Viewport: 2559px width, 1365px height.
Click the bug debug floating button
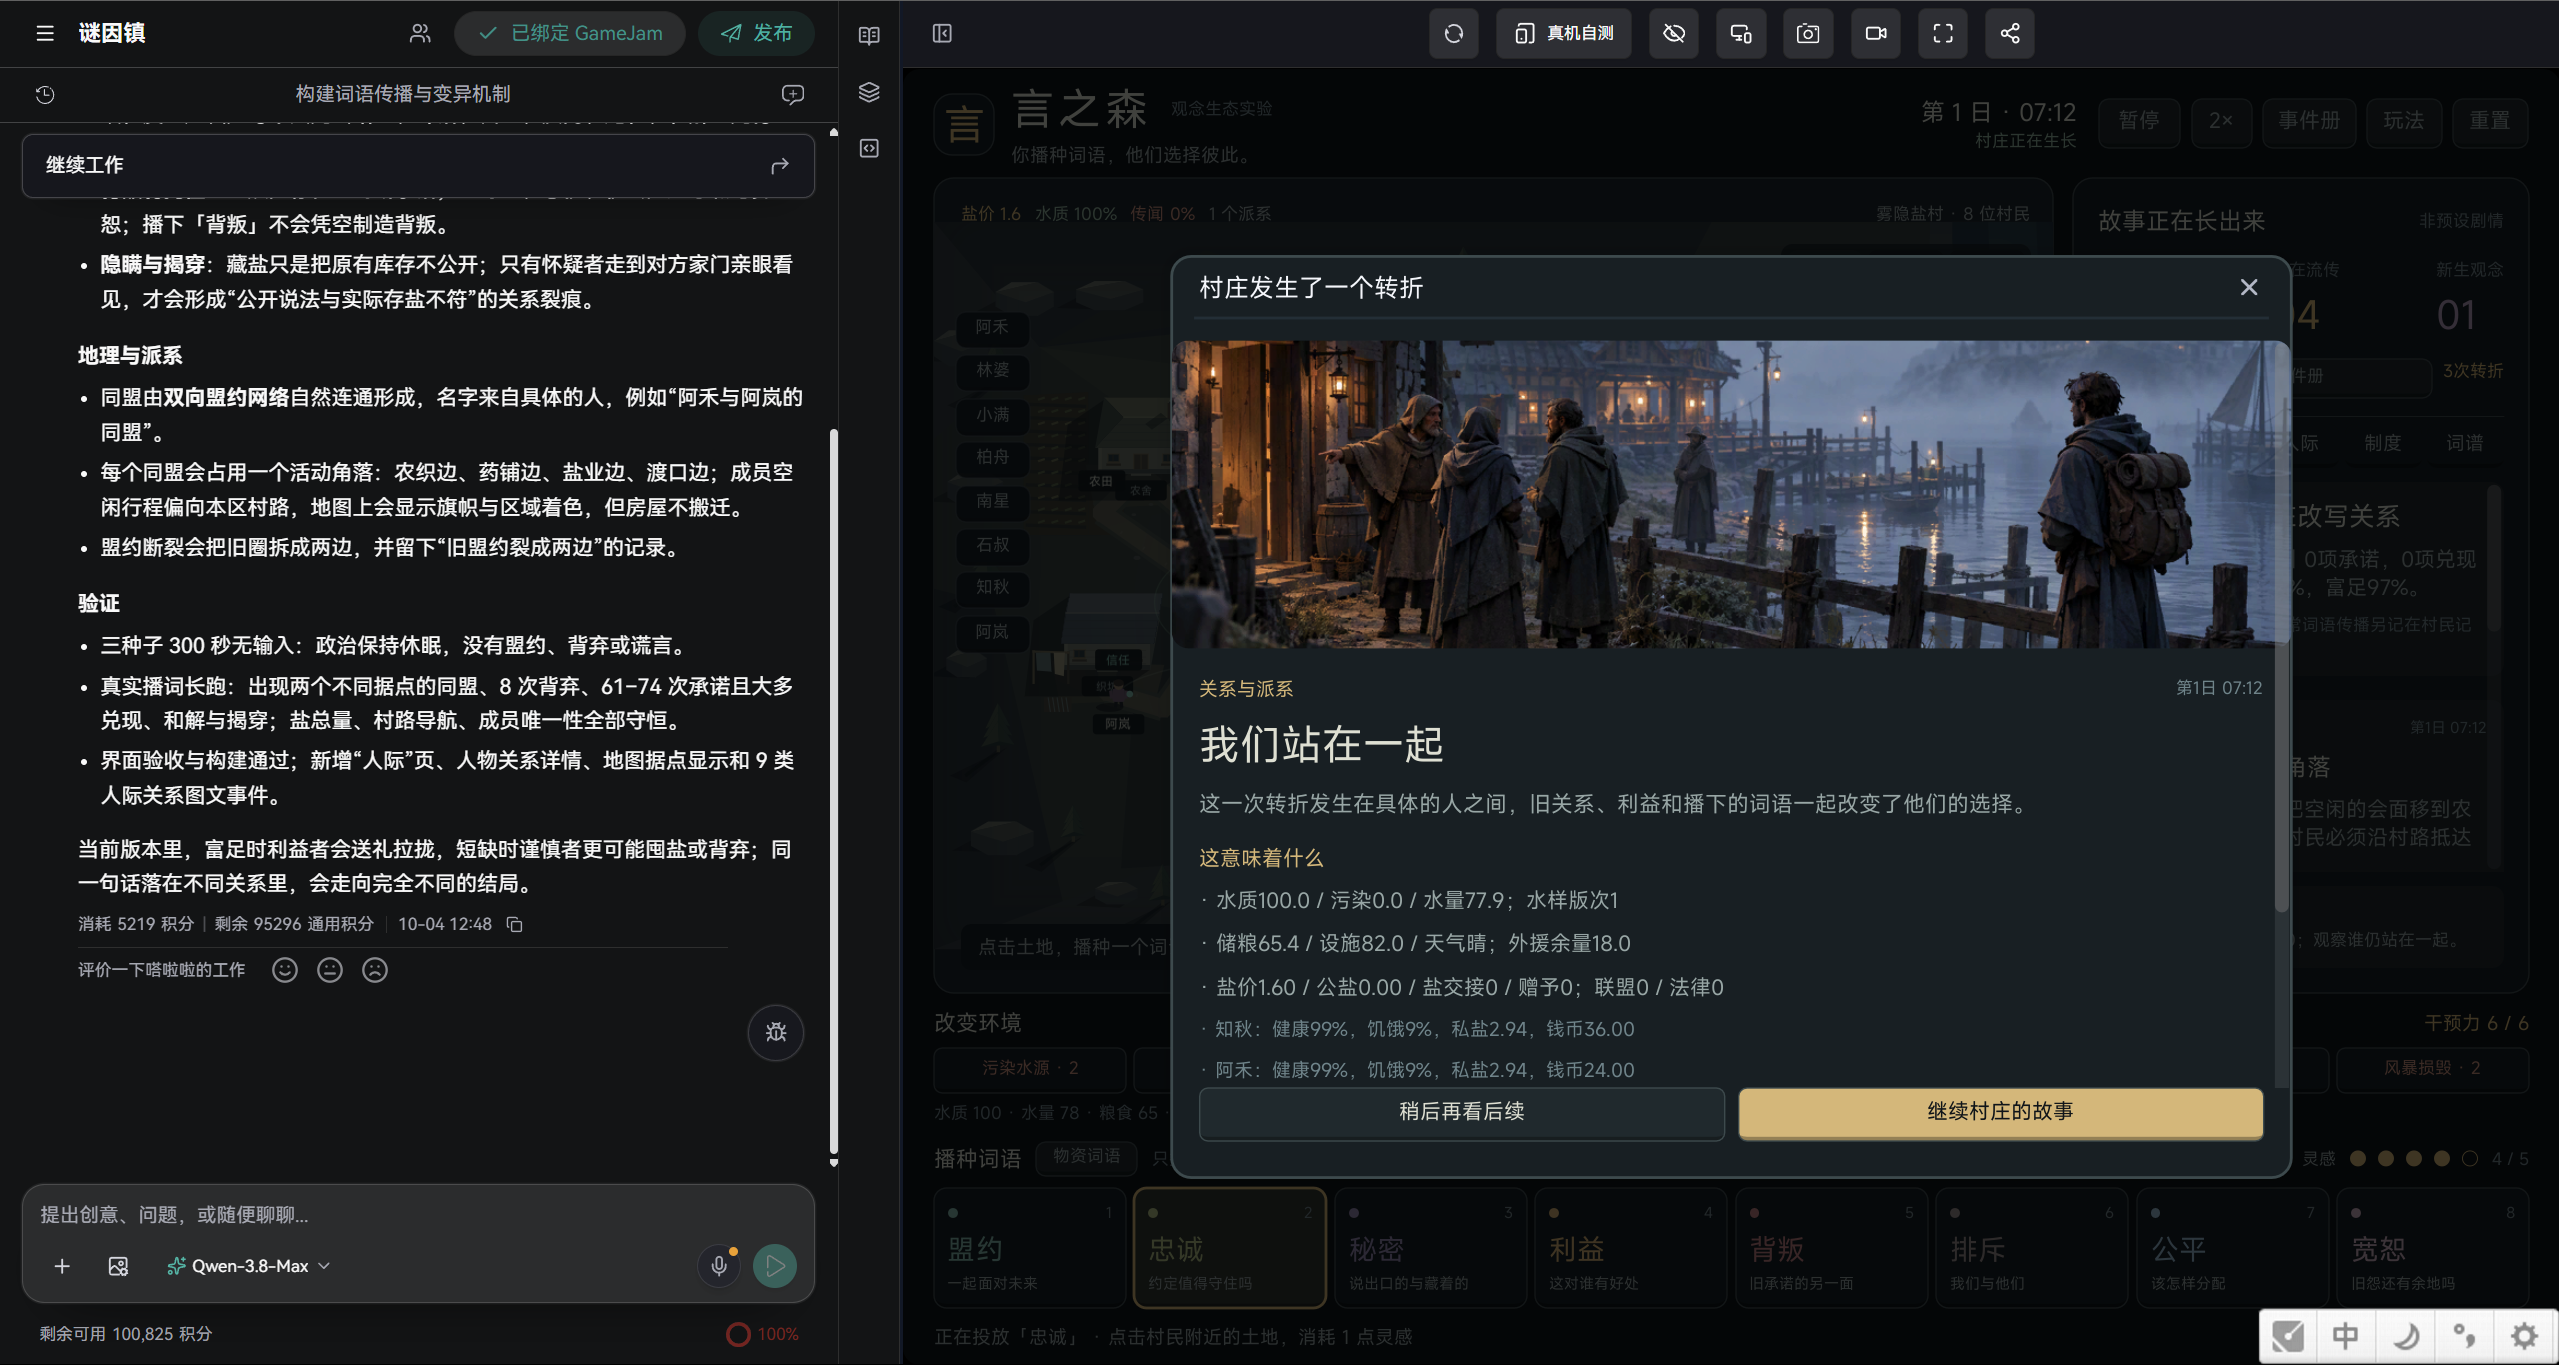click(776, 1032)
